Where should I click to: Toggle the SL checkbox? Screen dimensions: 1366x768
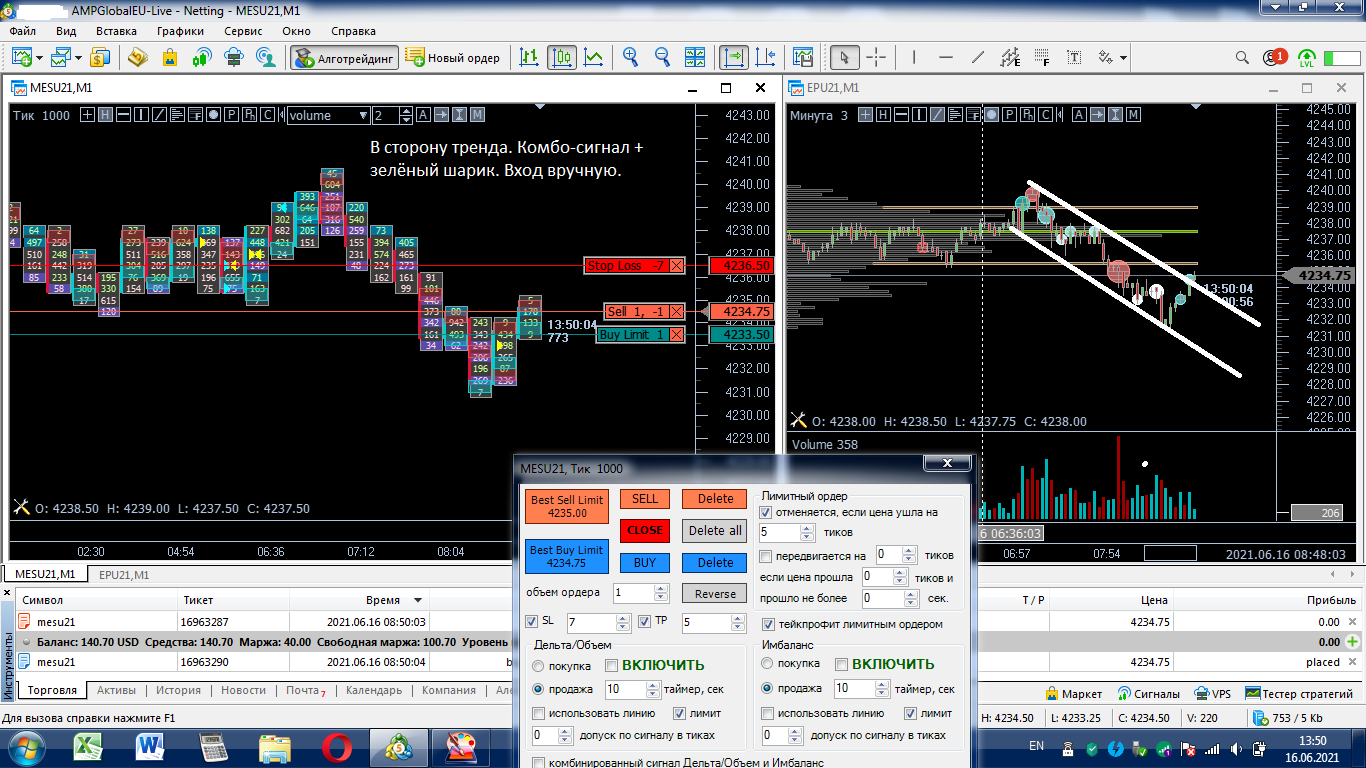click(x=531, y=622)
